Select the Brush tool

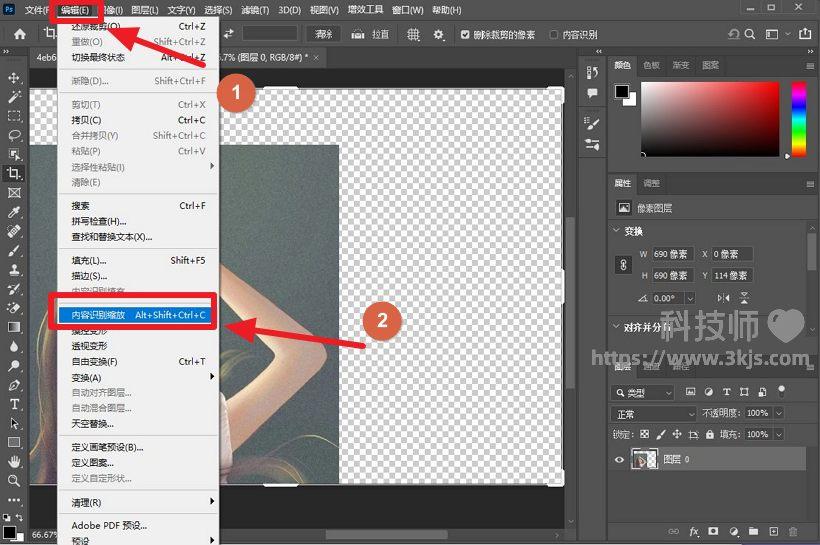pos(14,251)
